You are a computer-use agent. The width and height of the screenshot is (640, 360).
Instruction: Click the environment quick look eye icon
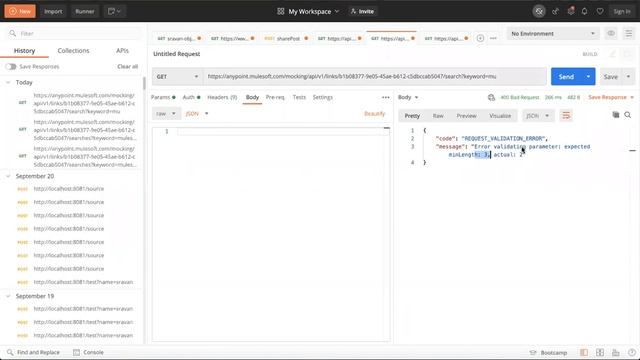pos(611,33)
